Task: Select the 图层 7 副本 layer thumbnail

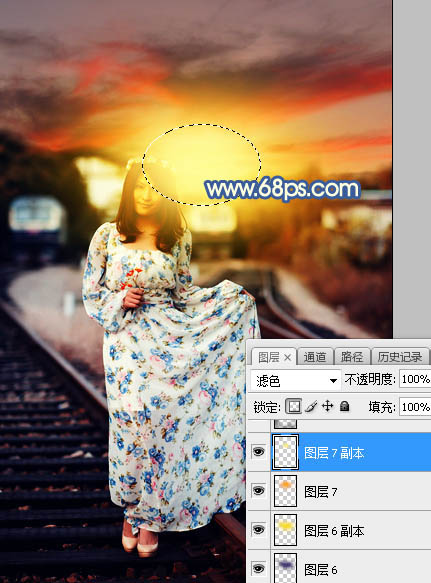Action: coord(285,452)
